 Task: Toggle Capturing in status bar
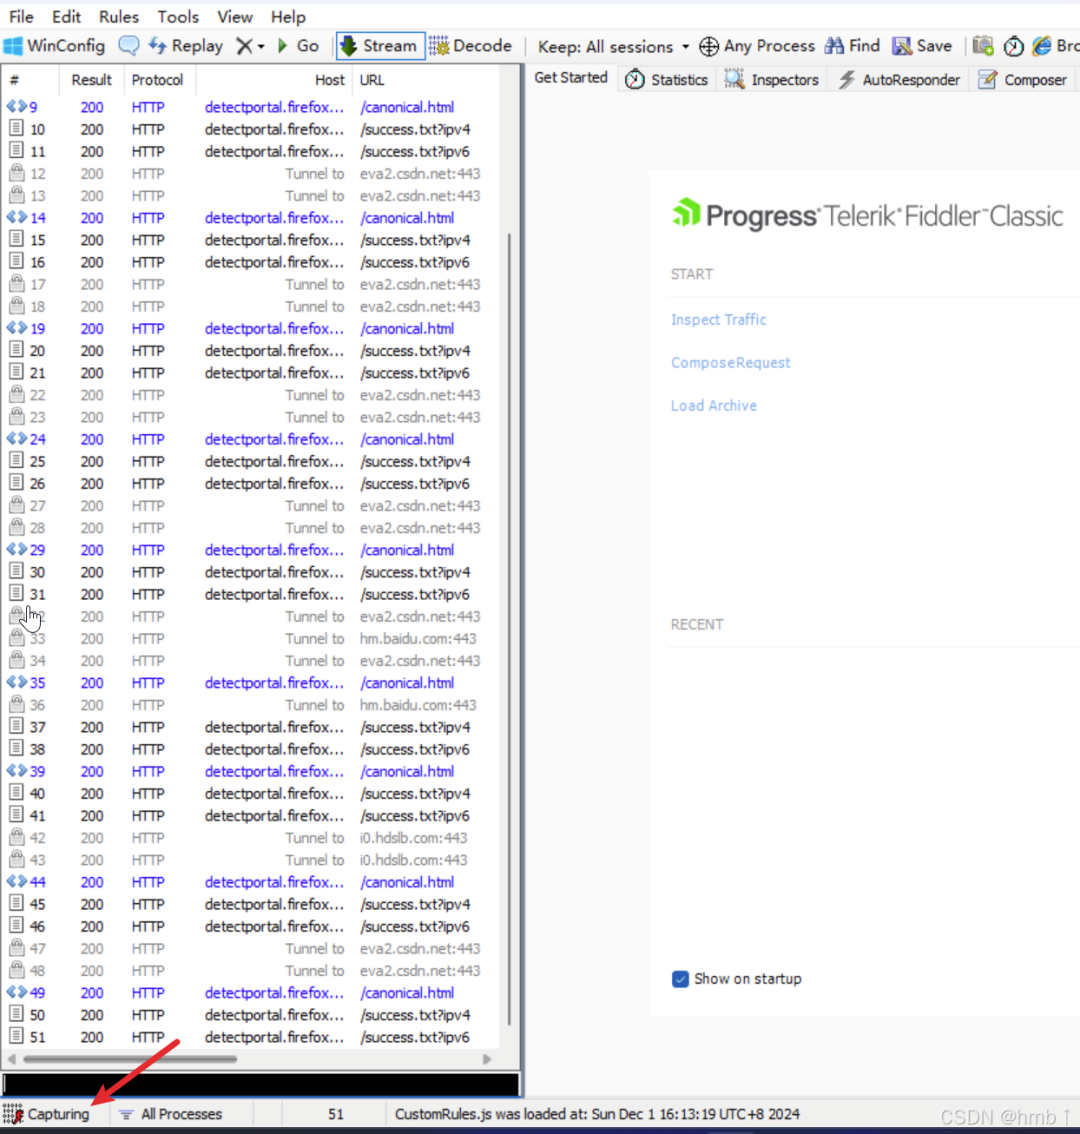(46, 1114)
